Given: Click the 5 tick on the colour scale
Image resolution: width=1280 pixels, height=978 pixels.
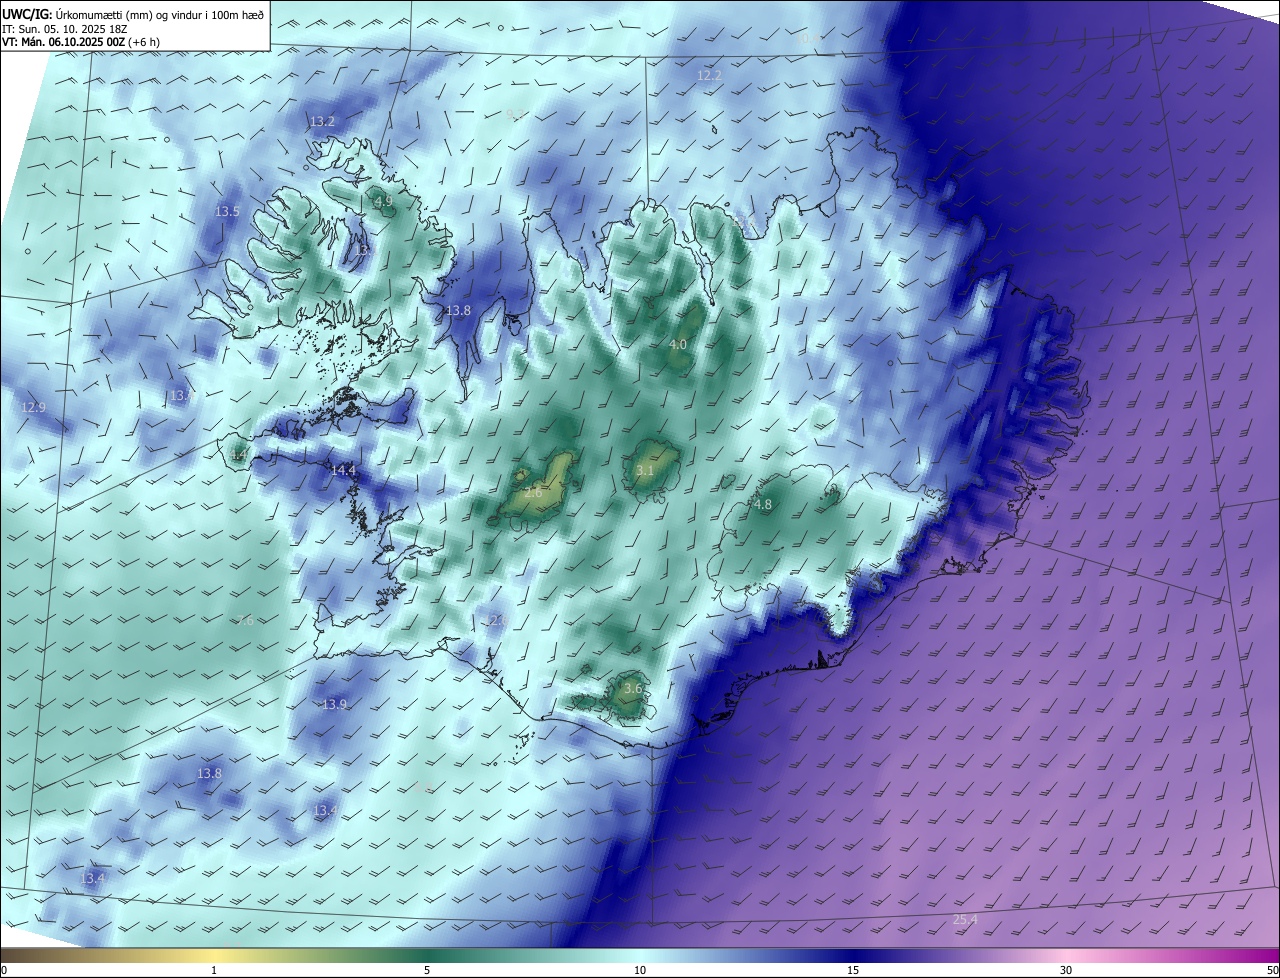Looking at the screenshot, I should pyautogui.click(x=427, y=970).
